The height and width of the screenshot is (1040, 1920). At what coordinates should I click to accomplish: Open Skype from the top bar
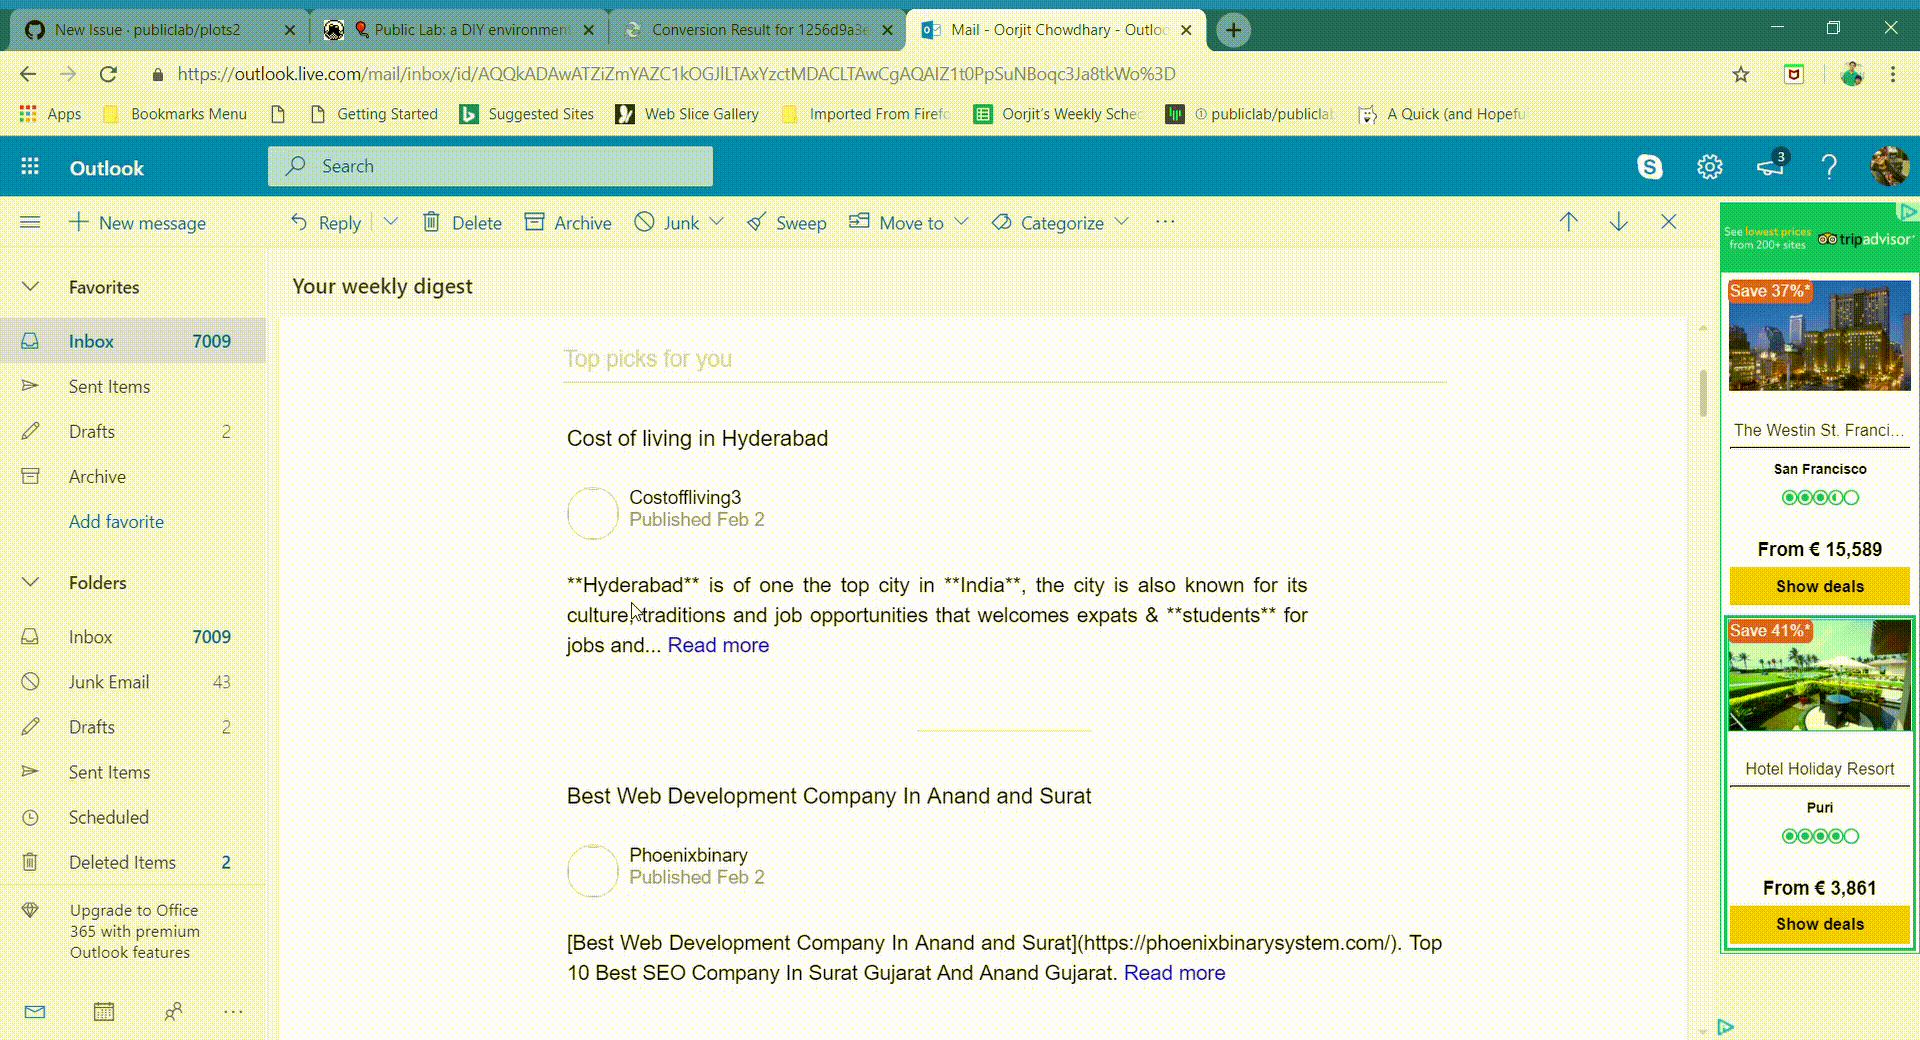coord(1649,166)
